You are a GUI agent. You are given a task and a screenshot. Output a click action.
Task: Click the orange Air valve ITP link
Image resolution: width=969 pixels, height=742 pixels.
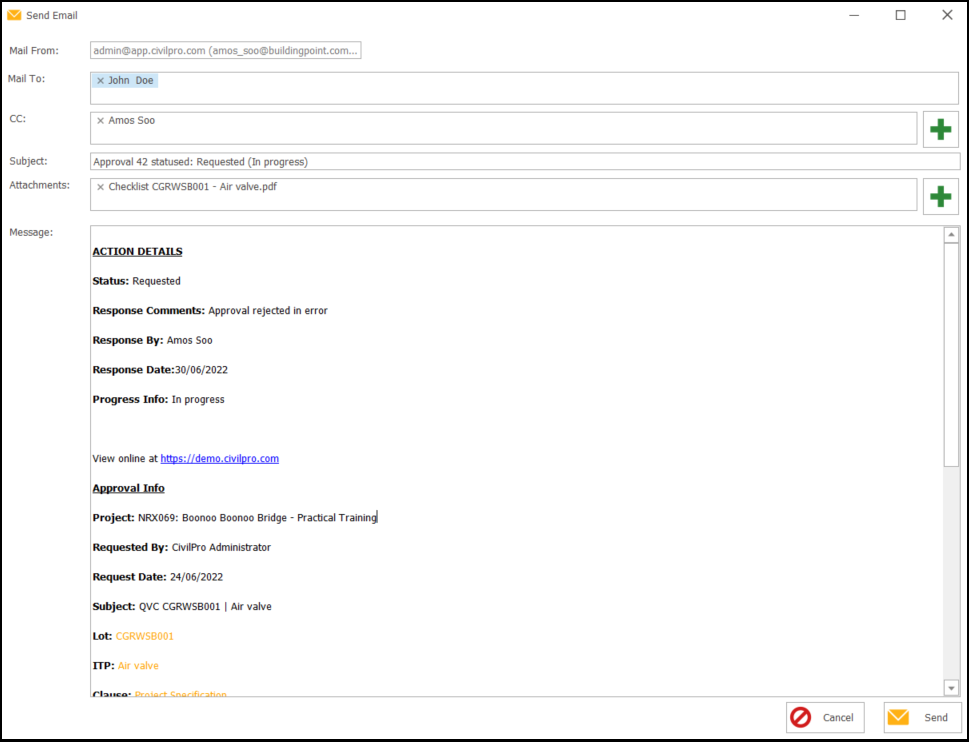[x=138, y=666]
